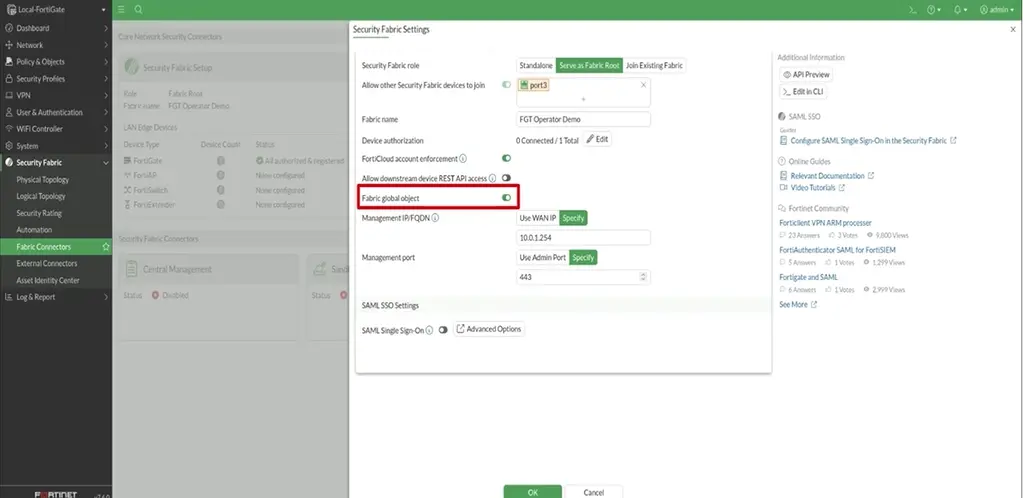The height and width of the screenshot is (498, 1023).
Task: Toggle Allow downstream device REST API access
Action: (x=506, y=178)
